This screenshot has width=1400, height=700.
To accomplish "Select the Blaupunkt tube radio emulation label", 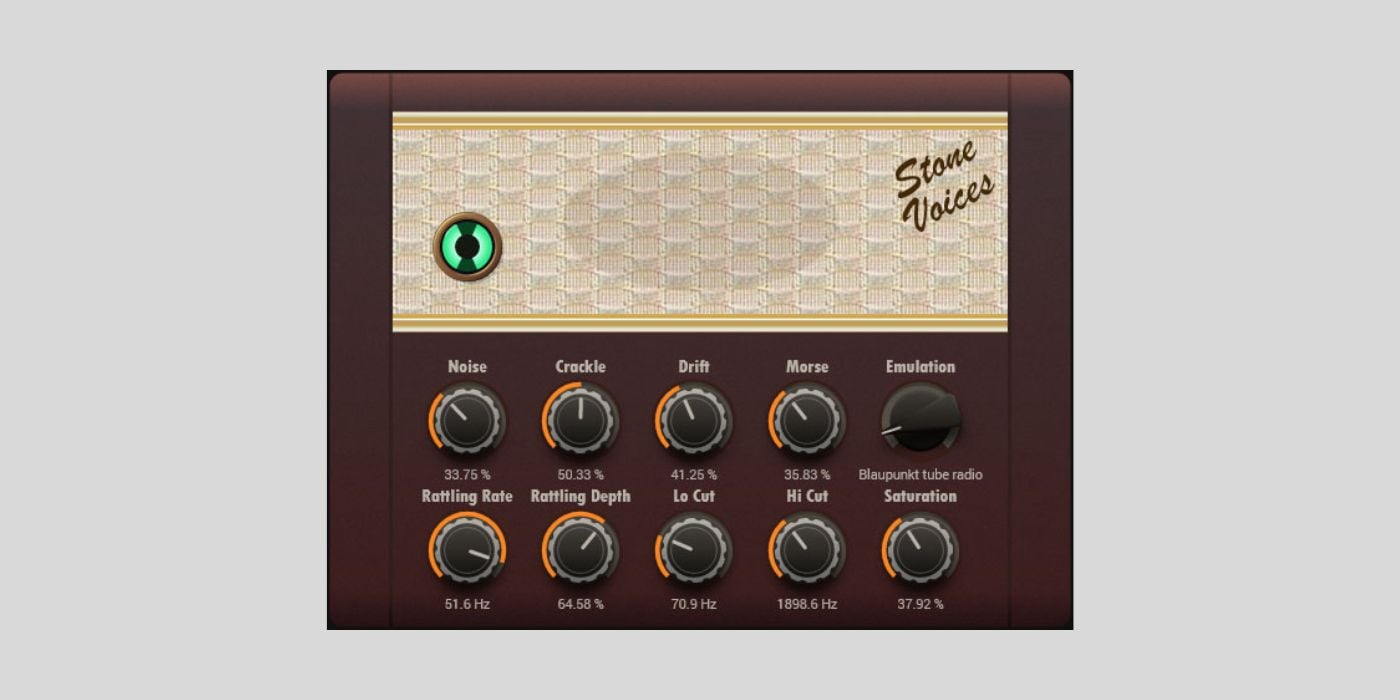I will (921, 475).
